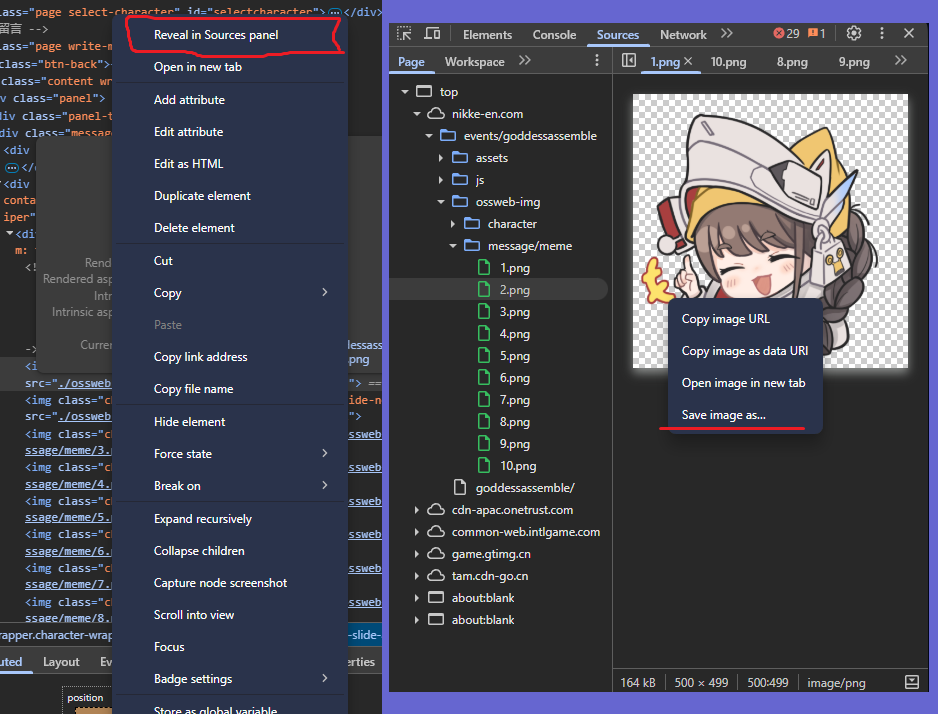938x714 pixels.
Task: Click the nikke-en.com cloud icon
Action: pos(436,114)
